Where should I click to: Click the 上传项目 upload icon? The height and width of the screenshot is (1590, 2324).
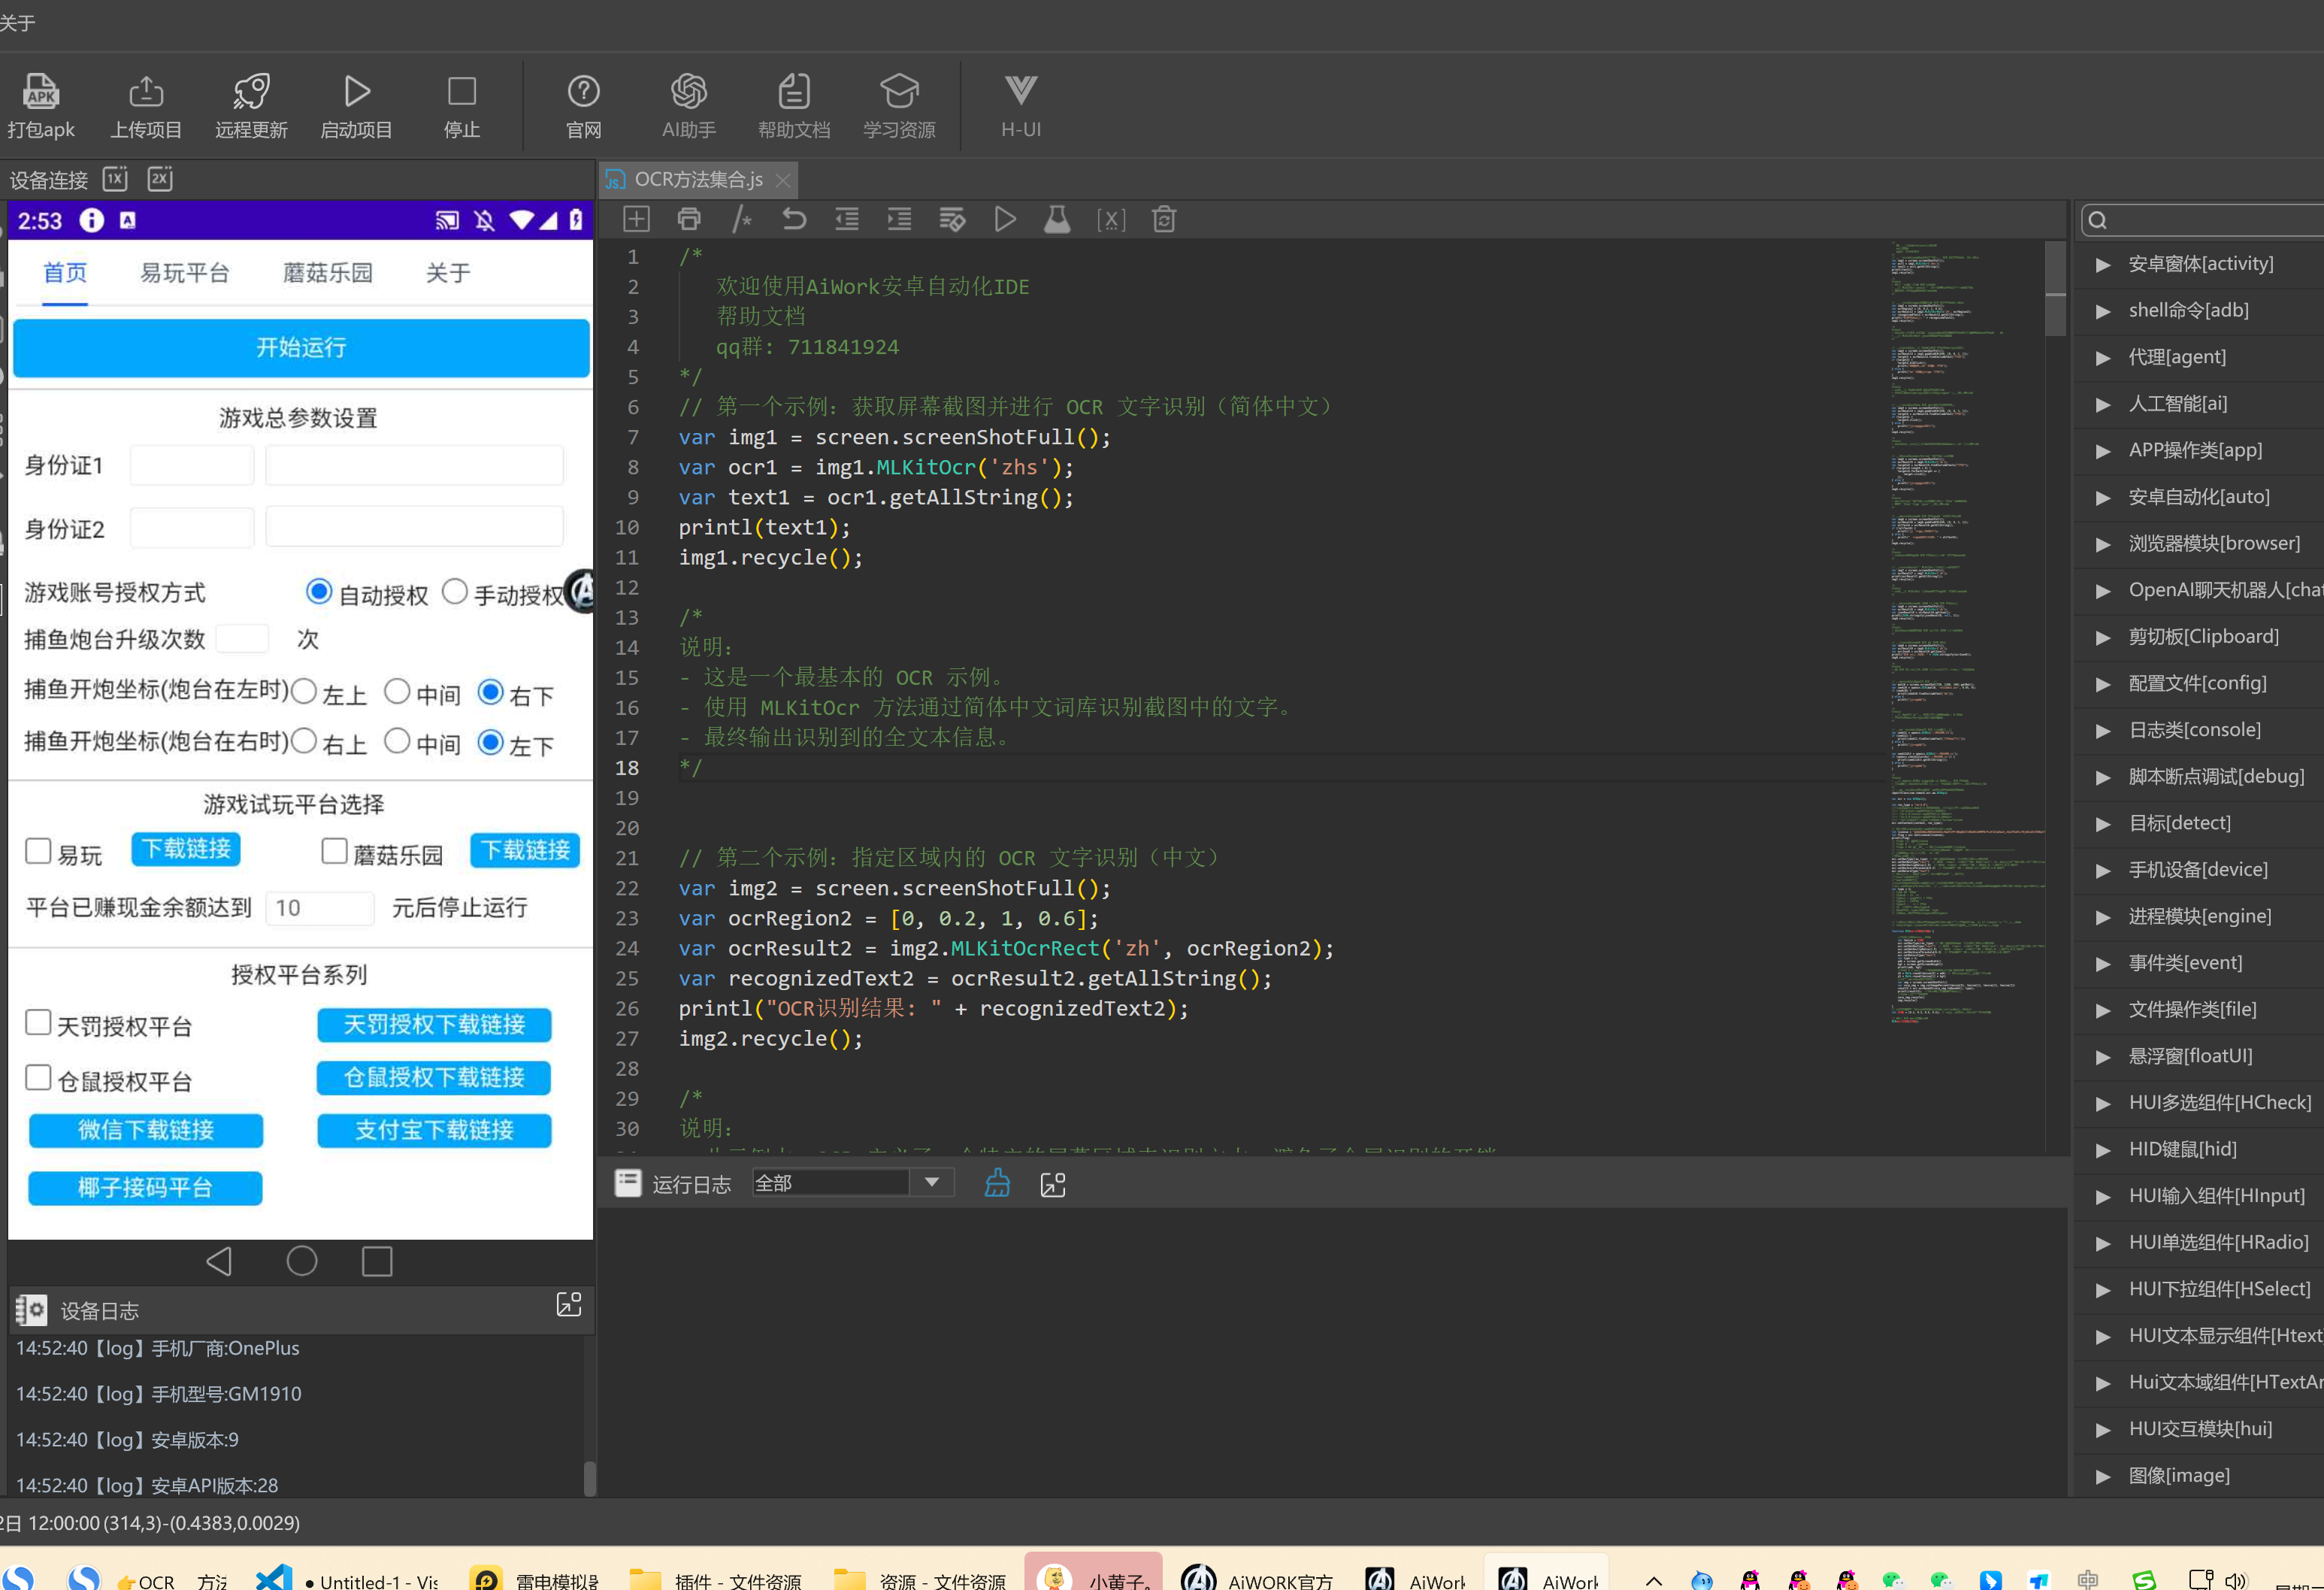pos(146,92)
